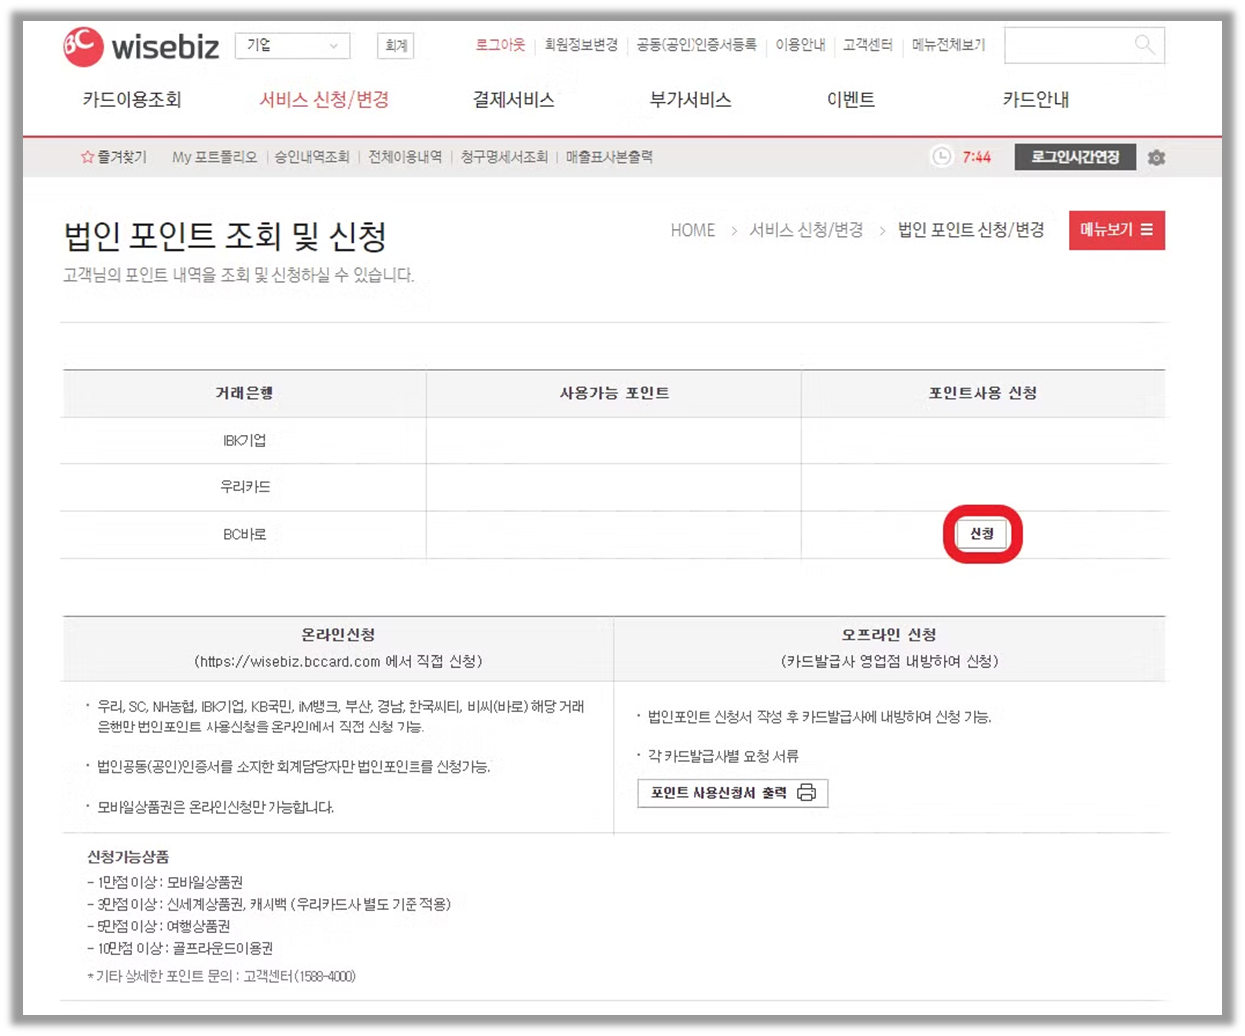Viewport: 1245px width, 1036px height.
Task: Click printer icon on 포인트 사용신청서 출력
Action: coord(806,793)
